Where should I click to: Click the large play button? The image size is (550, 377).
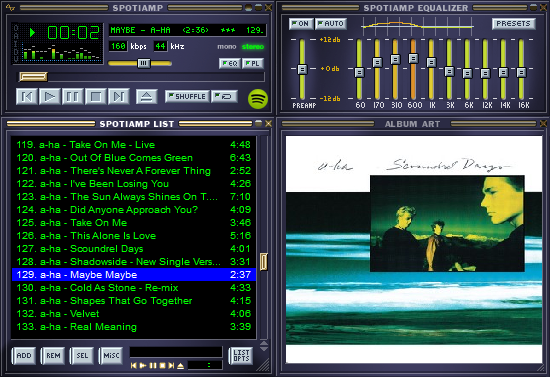pos(49,96)
